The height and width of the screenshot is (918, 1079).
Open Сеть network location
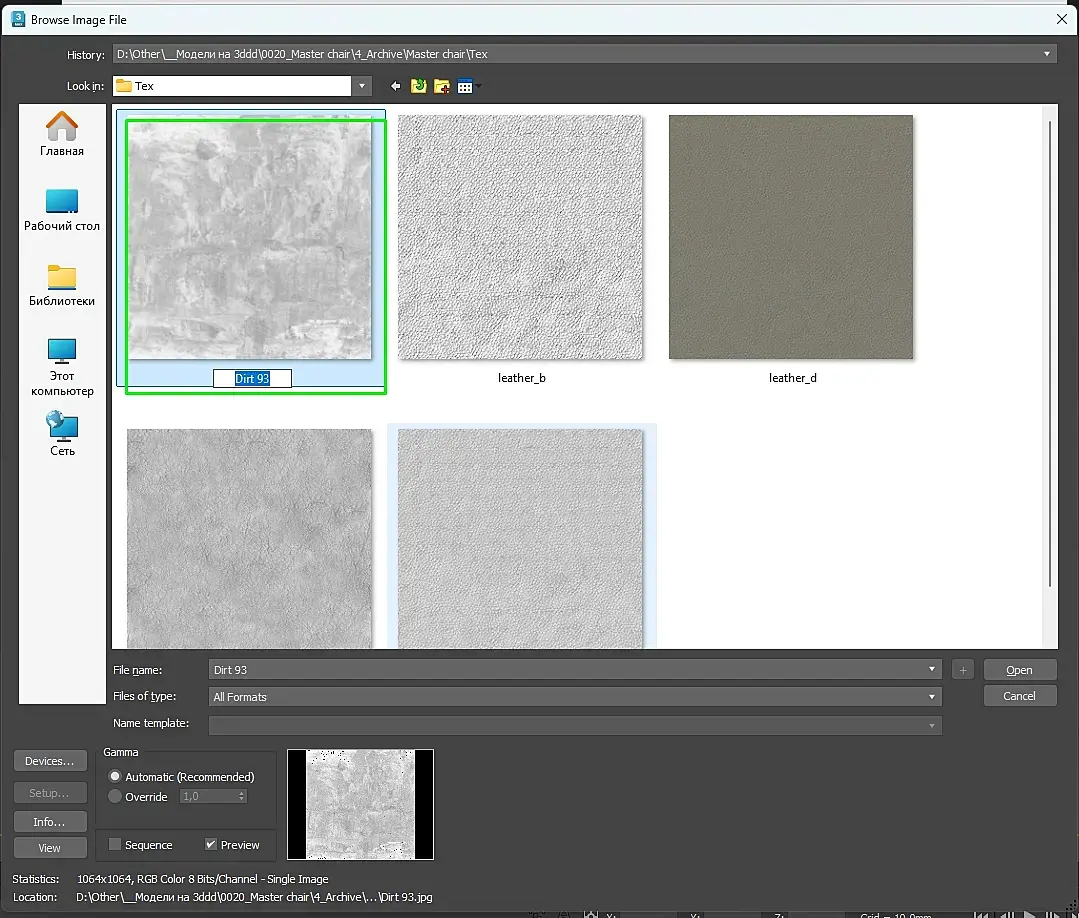pos(62,434)
